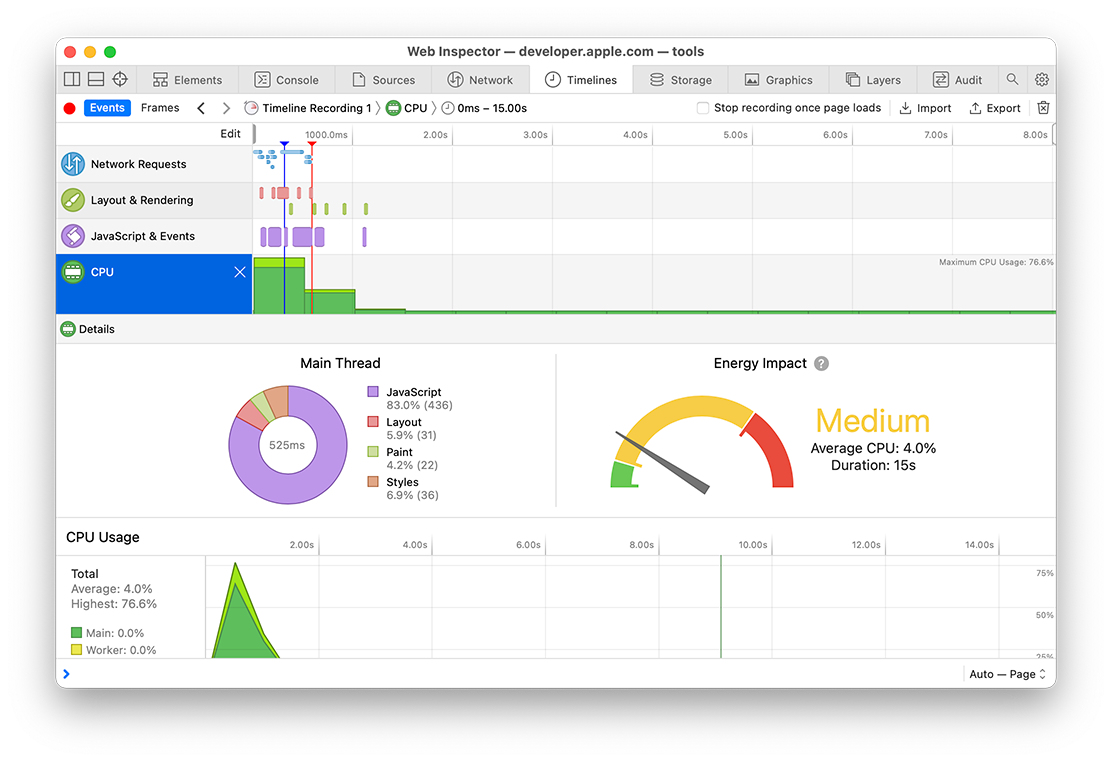Image resolution: width=1112 pixels, height=762 pixels.
Task: Click the red record timeline button
Action: 69,108
